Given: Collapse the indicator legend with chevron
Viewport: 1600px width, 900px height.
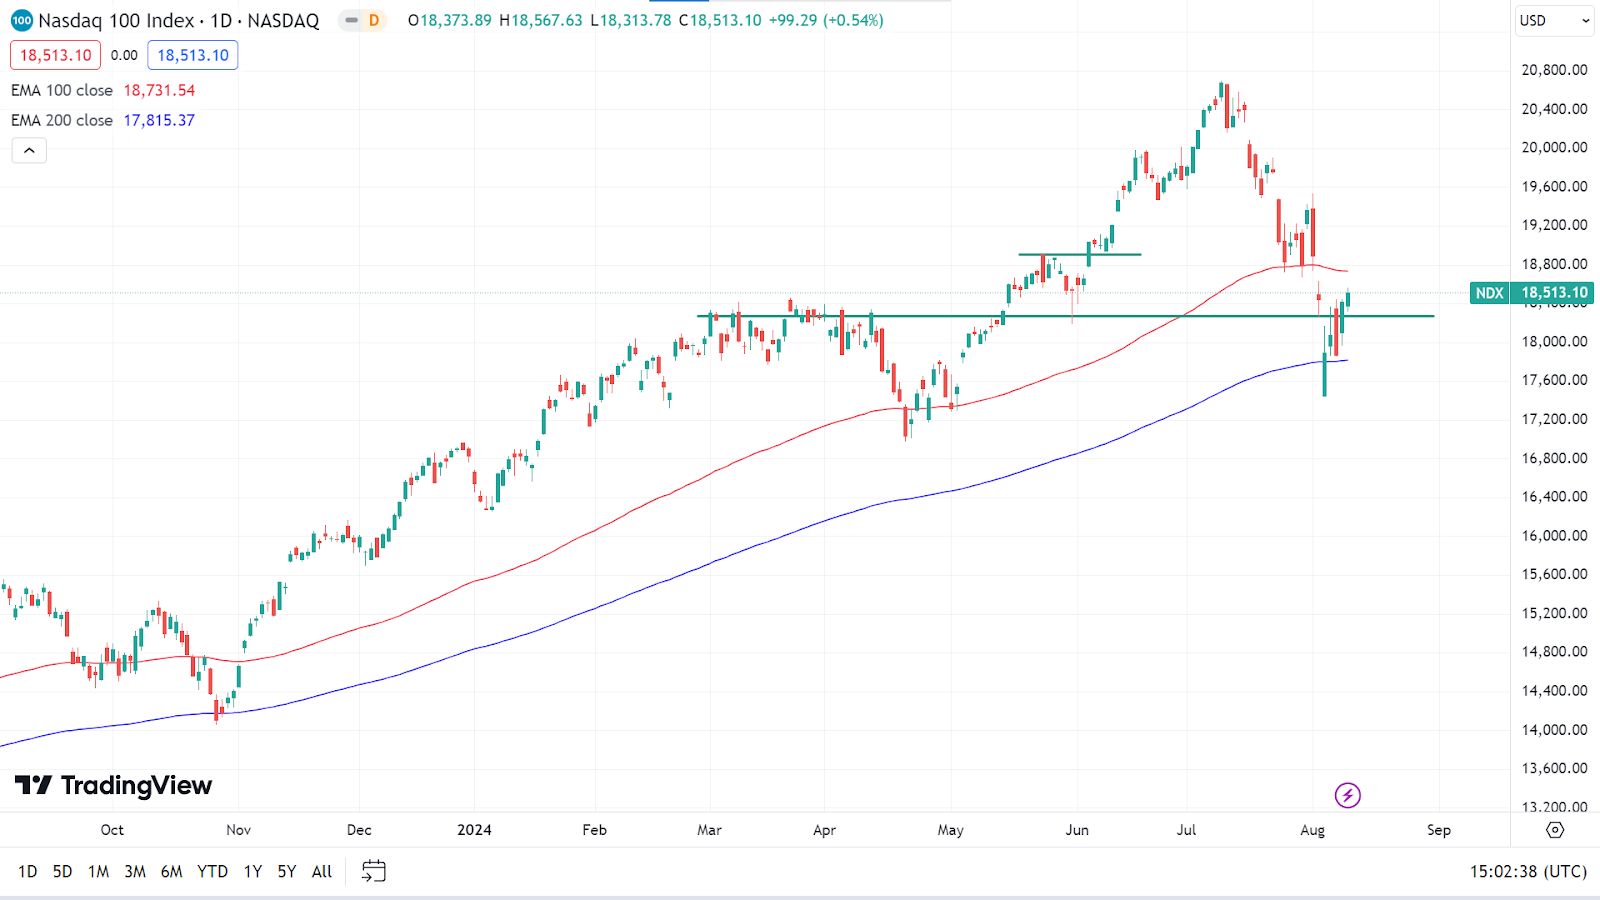Looking at the screenshot, I should tap(29, 150).
